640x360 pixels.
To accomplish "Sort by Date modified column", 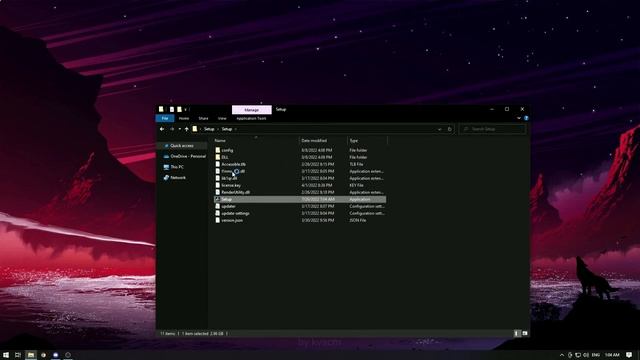I will point(314,140).
